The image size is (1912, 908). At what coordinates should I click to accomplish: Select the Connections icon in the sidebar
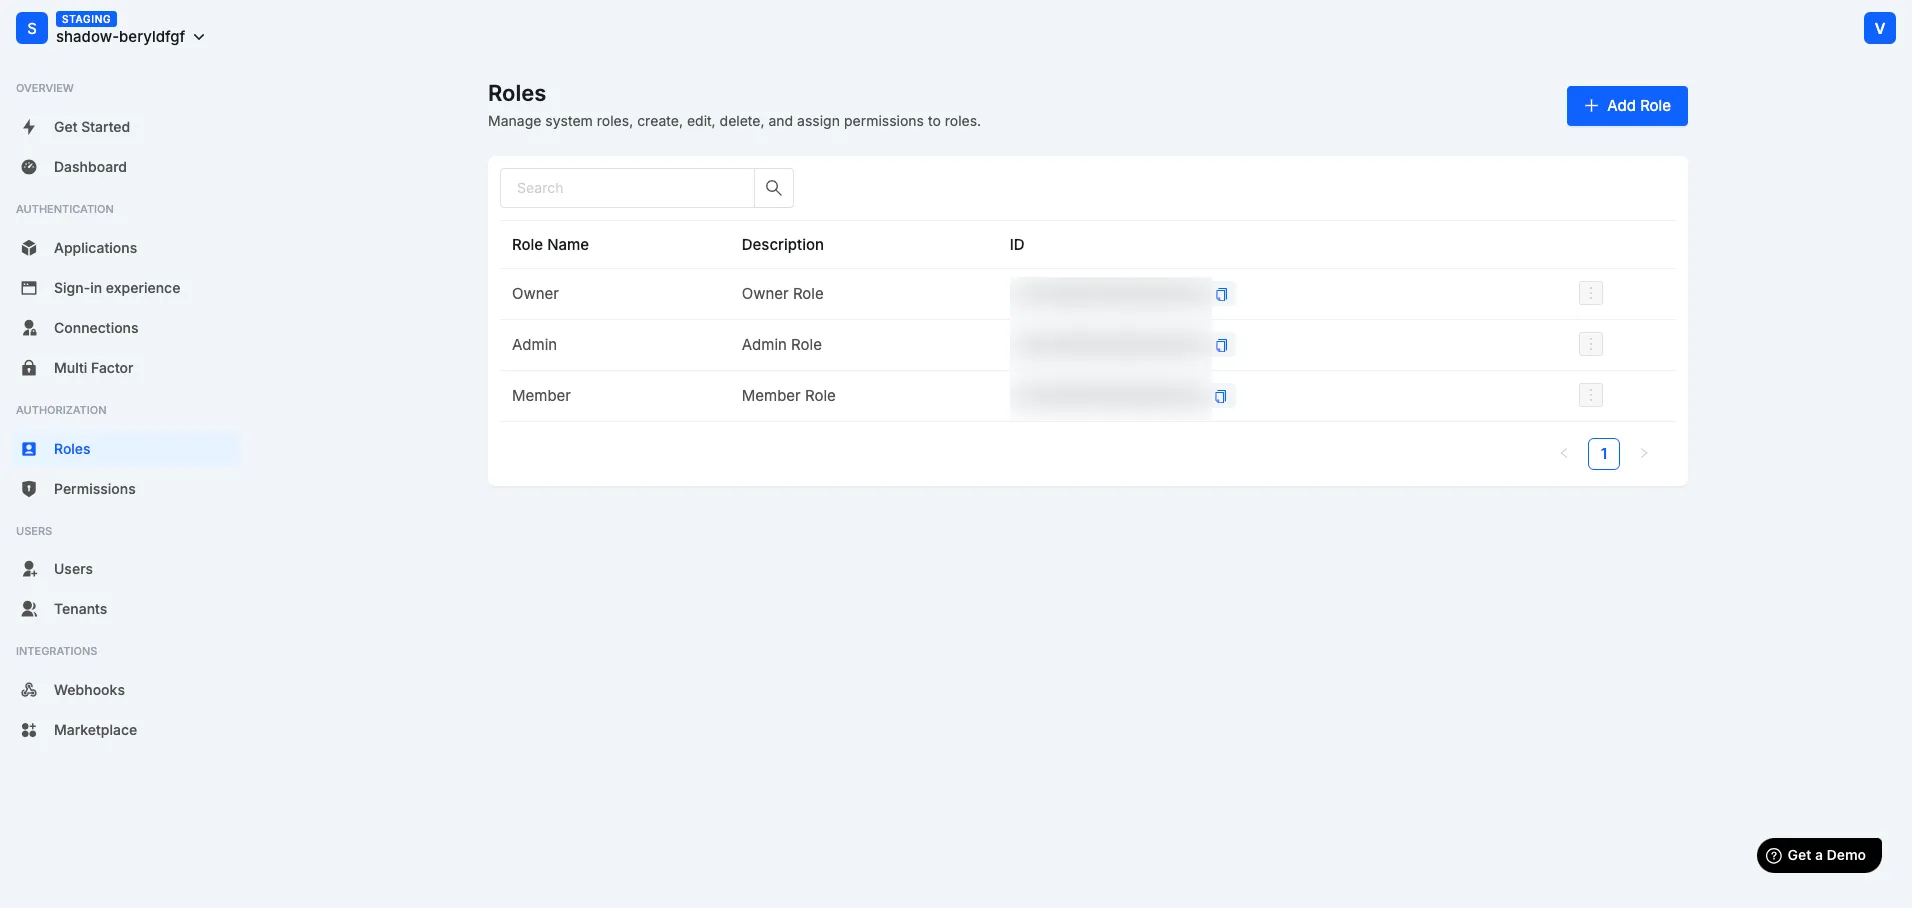click(x=29, y=328)
